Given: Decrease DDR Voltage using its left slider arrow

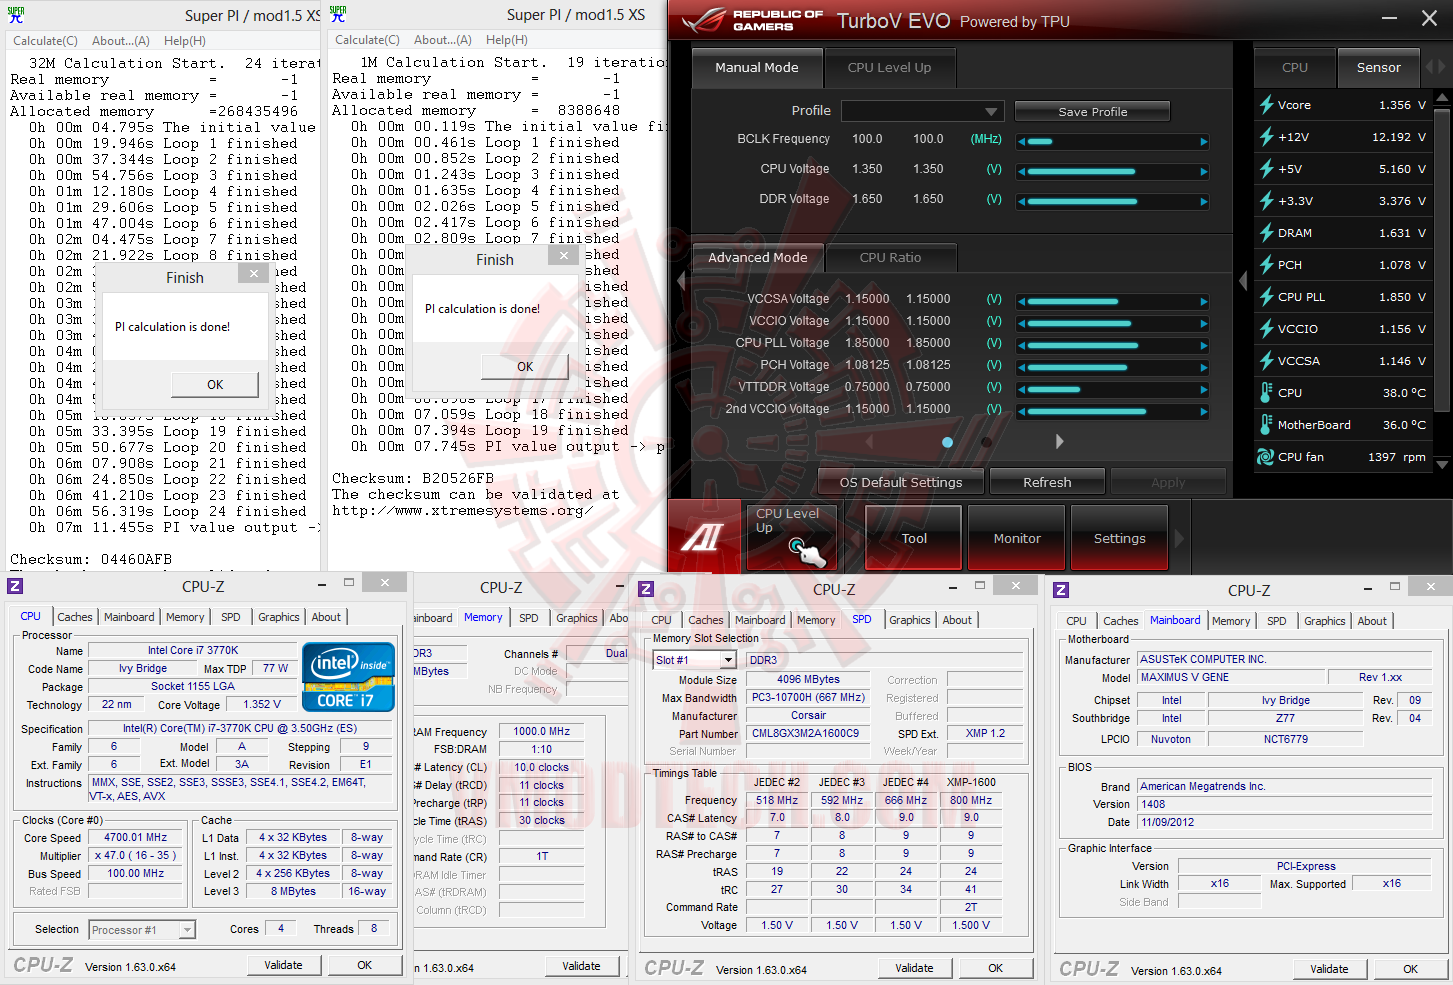Looking at the screenshot, I should tap(1022, 202).
